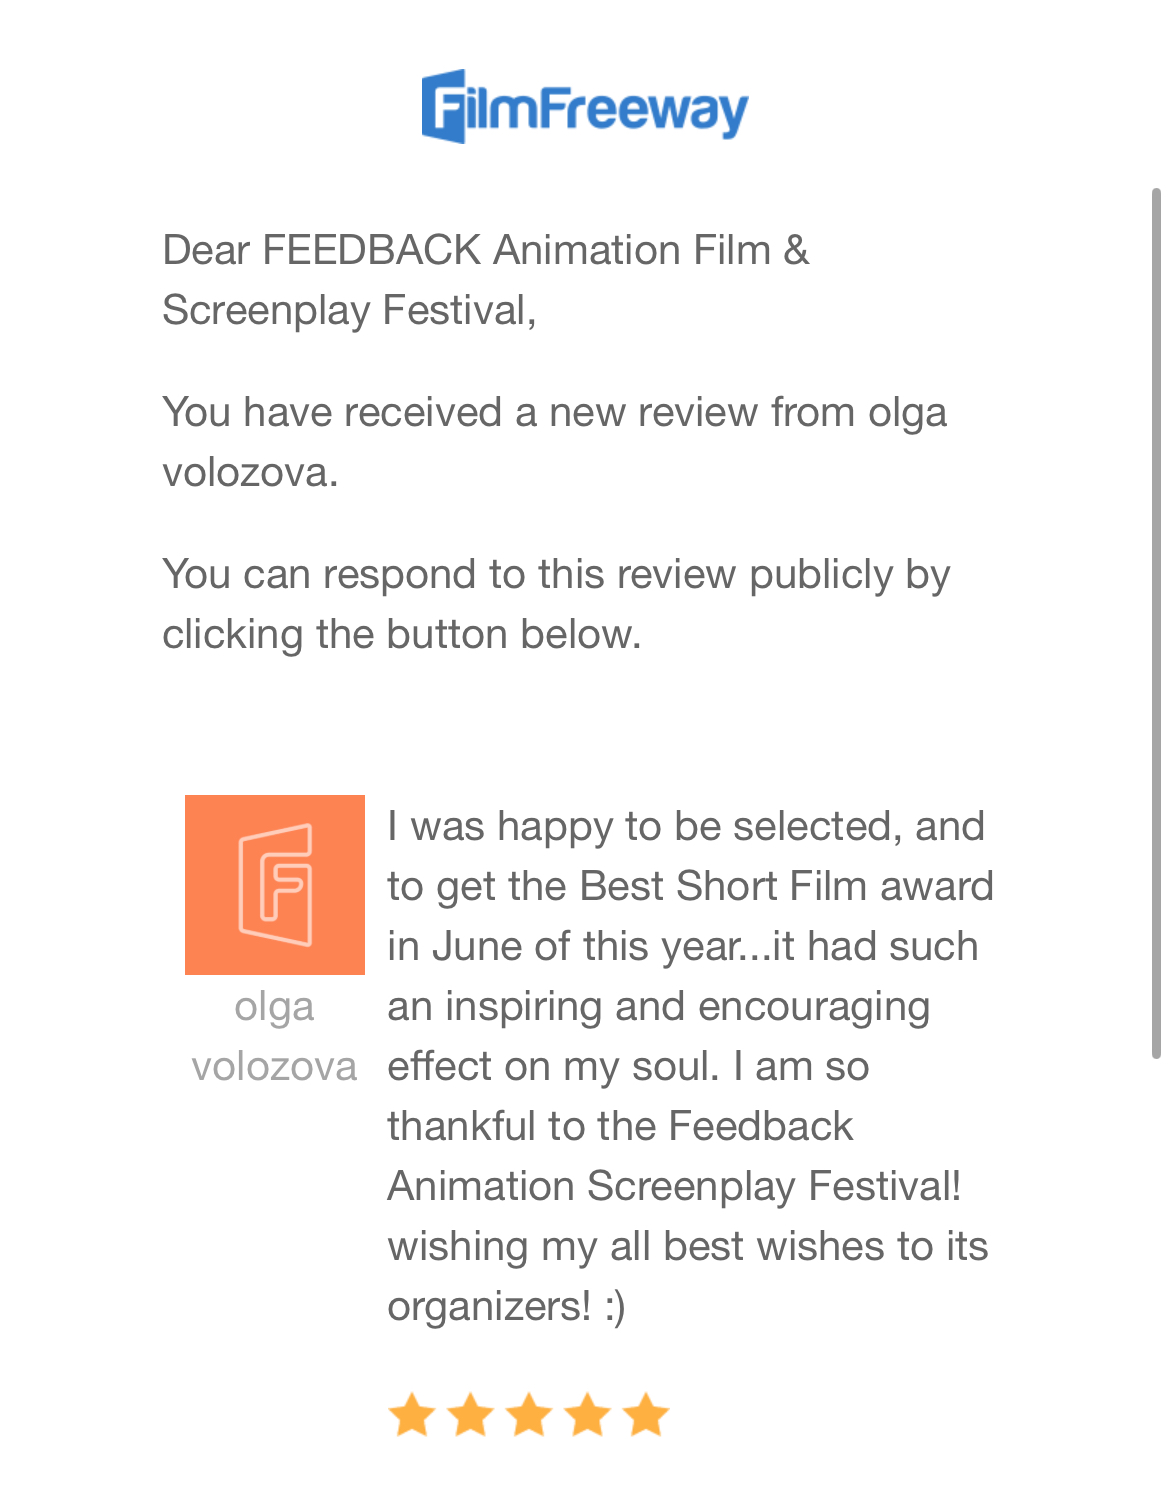The height and width of the screenshot is (1506, 1170).
Task: Click 'Screenplay Festival,' in the greeting
Action: 349,310
